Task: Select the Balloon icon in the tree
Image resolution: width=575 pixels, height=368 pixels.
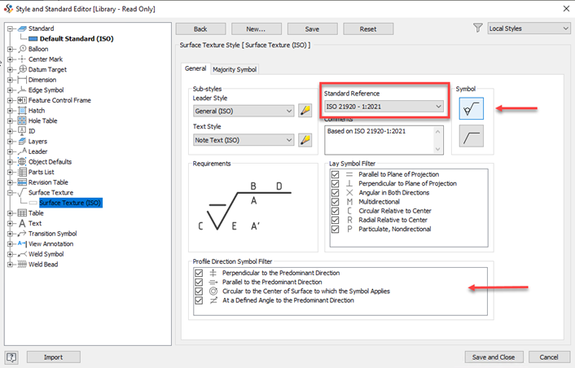Action: (22, 49)
